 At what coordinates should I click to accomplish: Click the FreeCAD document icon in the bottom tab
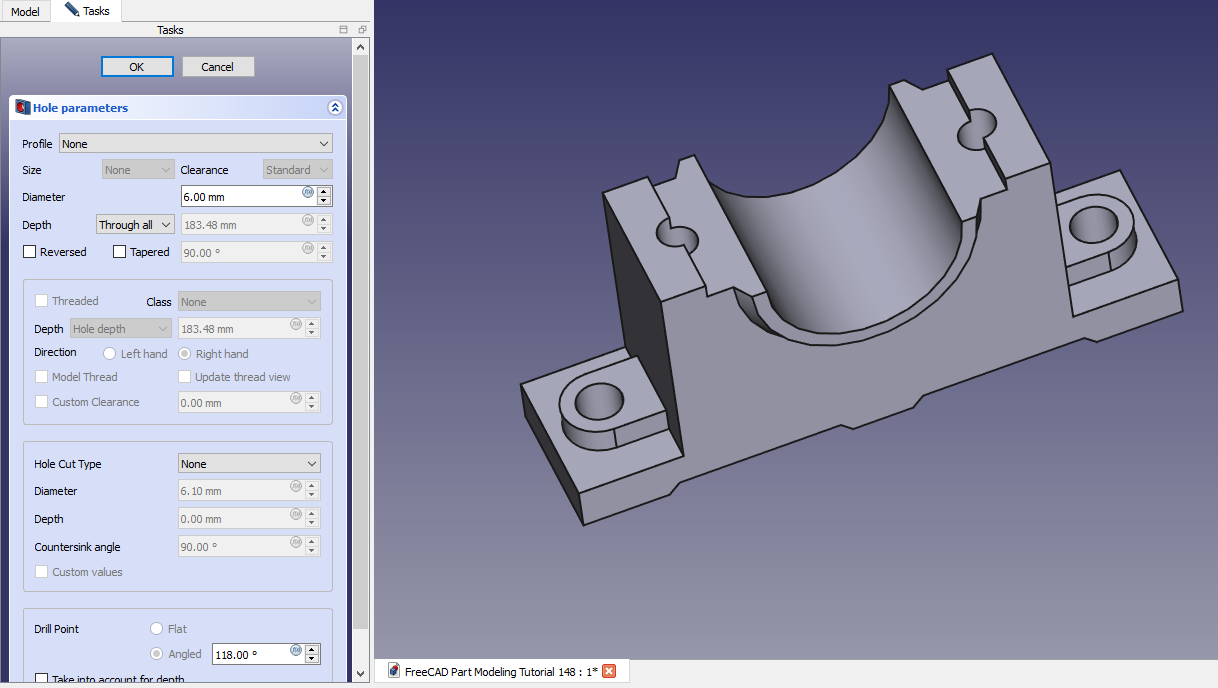coord(394,671)
